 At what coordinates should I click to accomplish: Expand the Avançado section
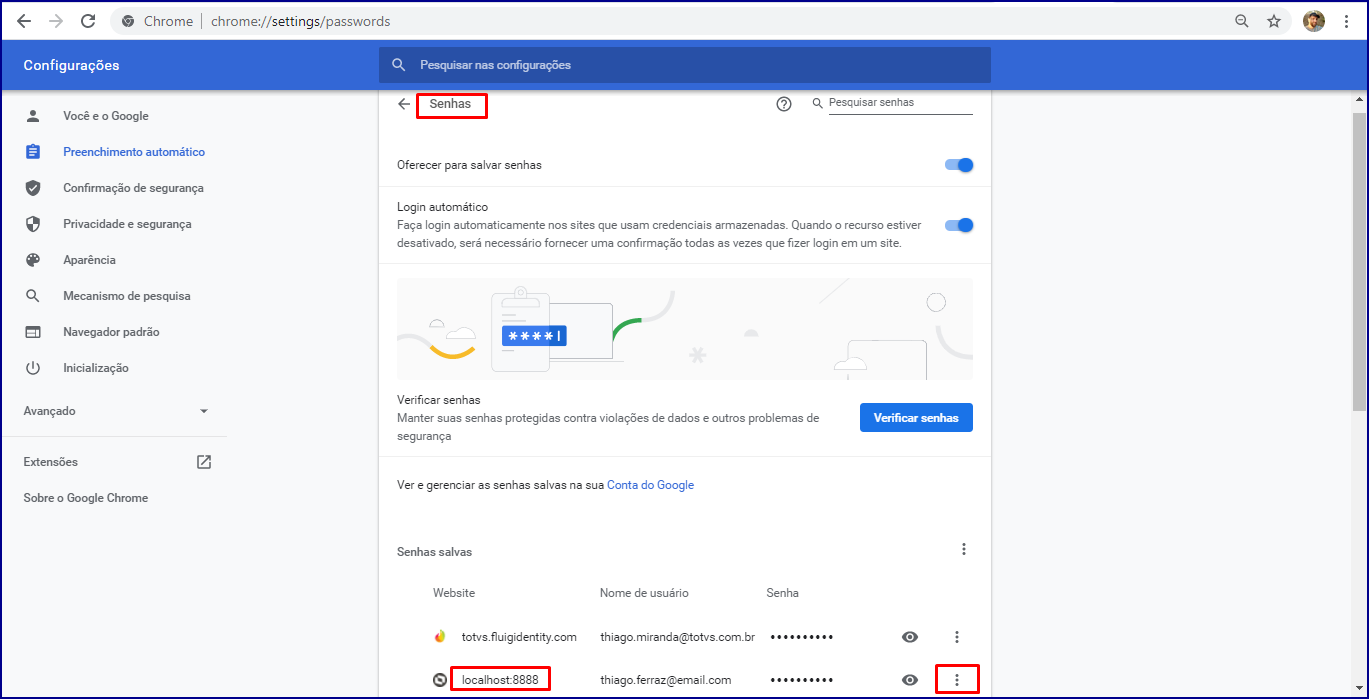coord(116,411)
